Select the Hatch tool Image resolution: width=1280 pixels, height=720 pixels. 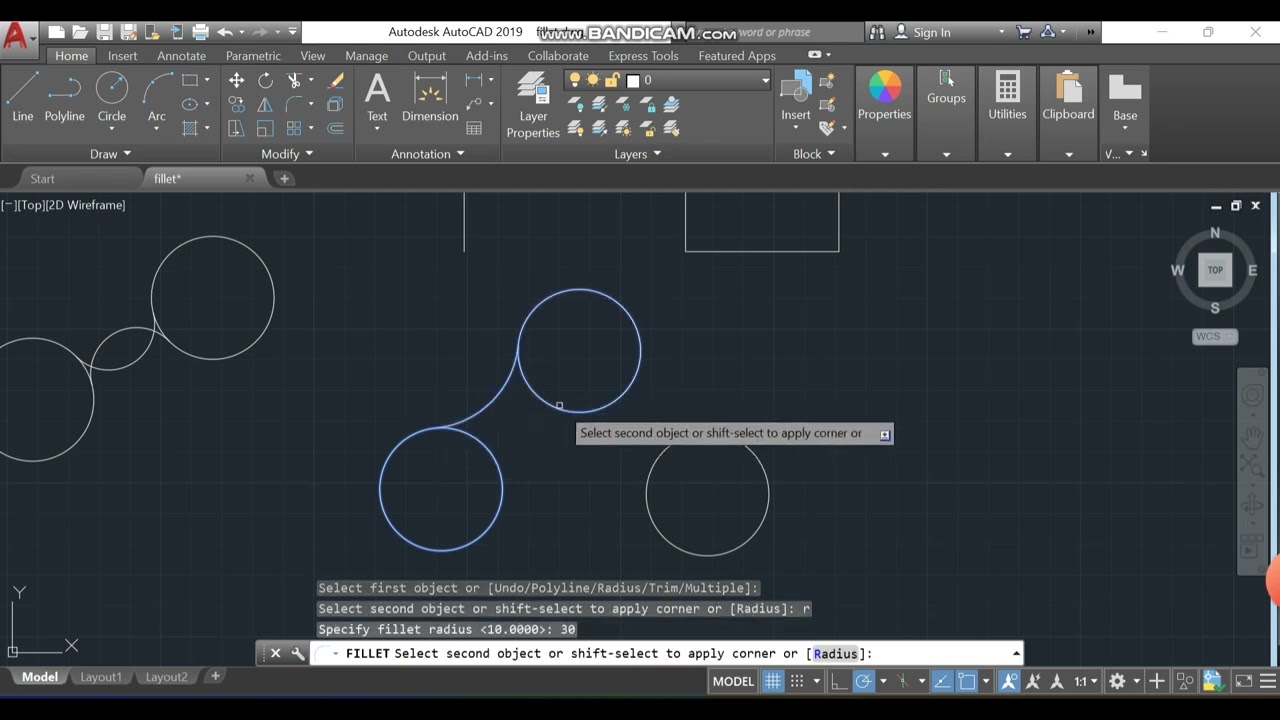(190, 128)
